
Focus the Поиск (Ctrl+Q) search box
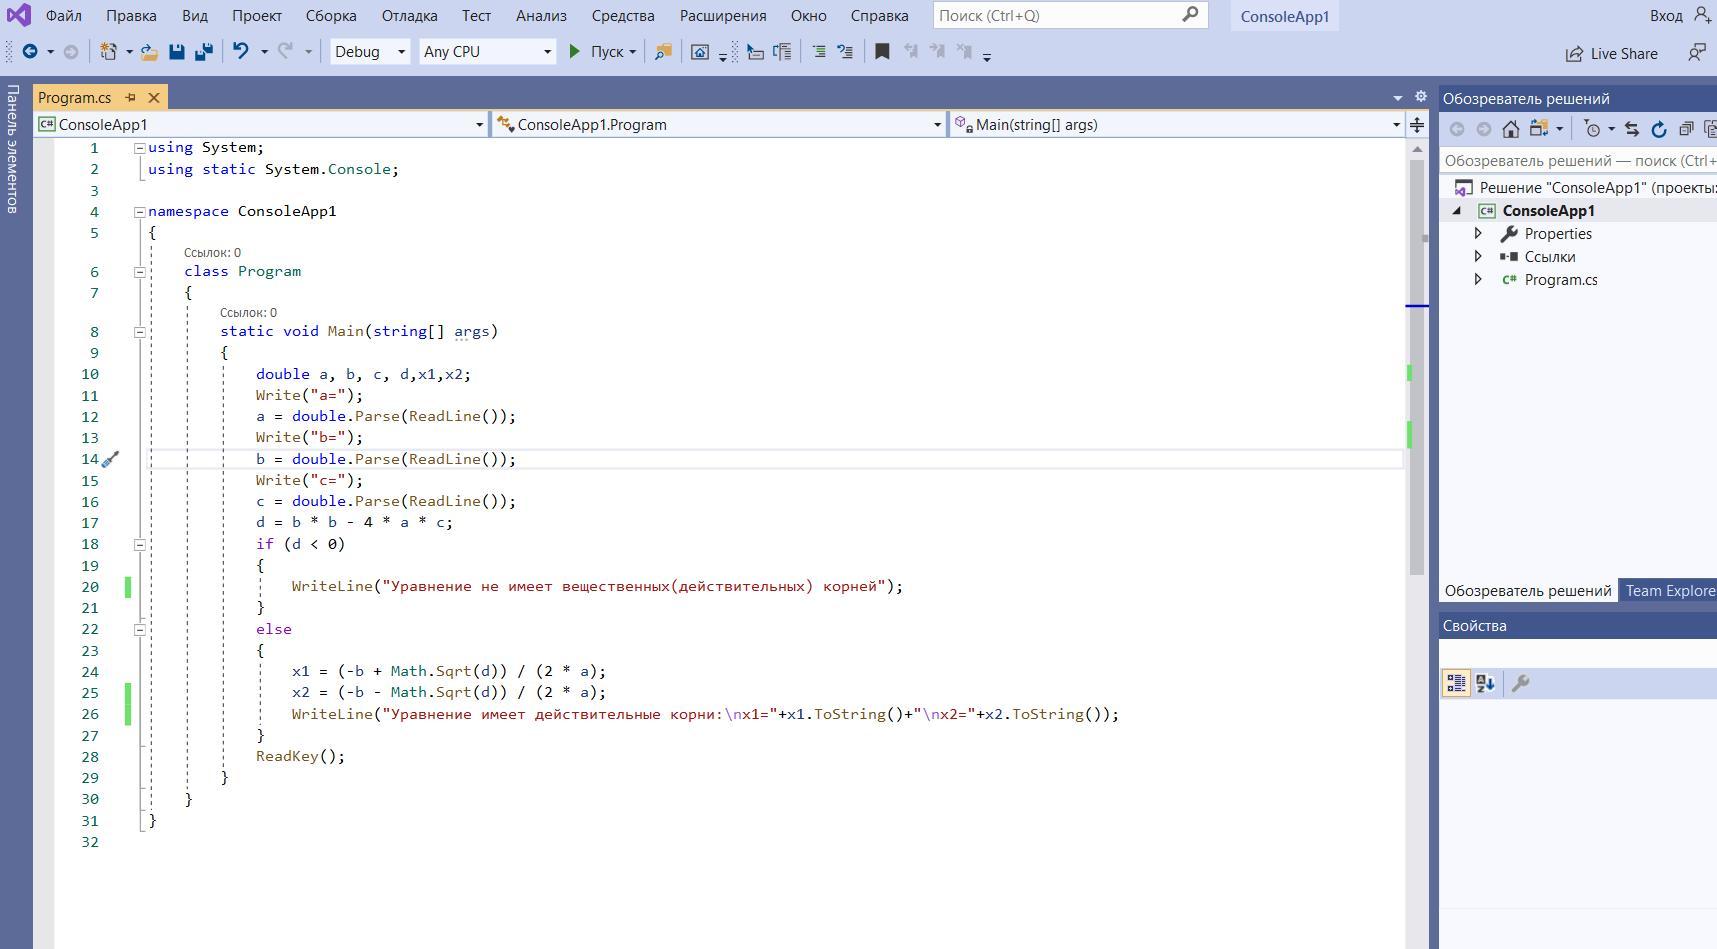pos(1070,15)
